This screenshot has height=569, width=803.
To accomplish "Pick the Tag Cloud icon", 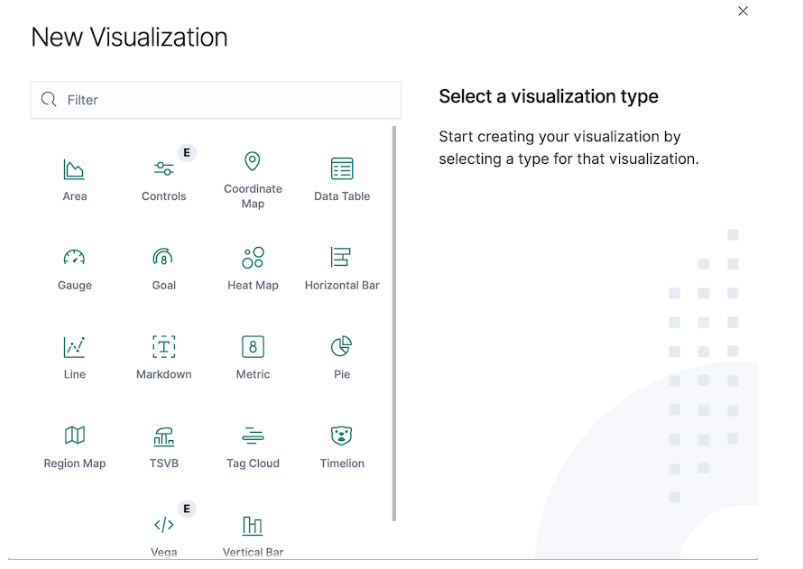I will 253,436.
